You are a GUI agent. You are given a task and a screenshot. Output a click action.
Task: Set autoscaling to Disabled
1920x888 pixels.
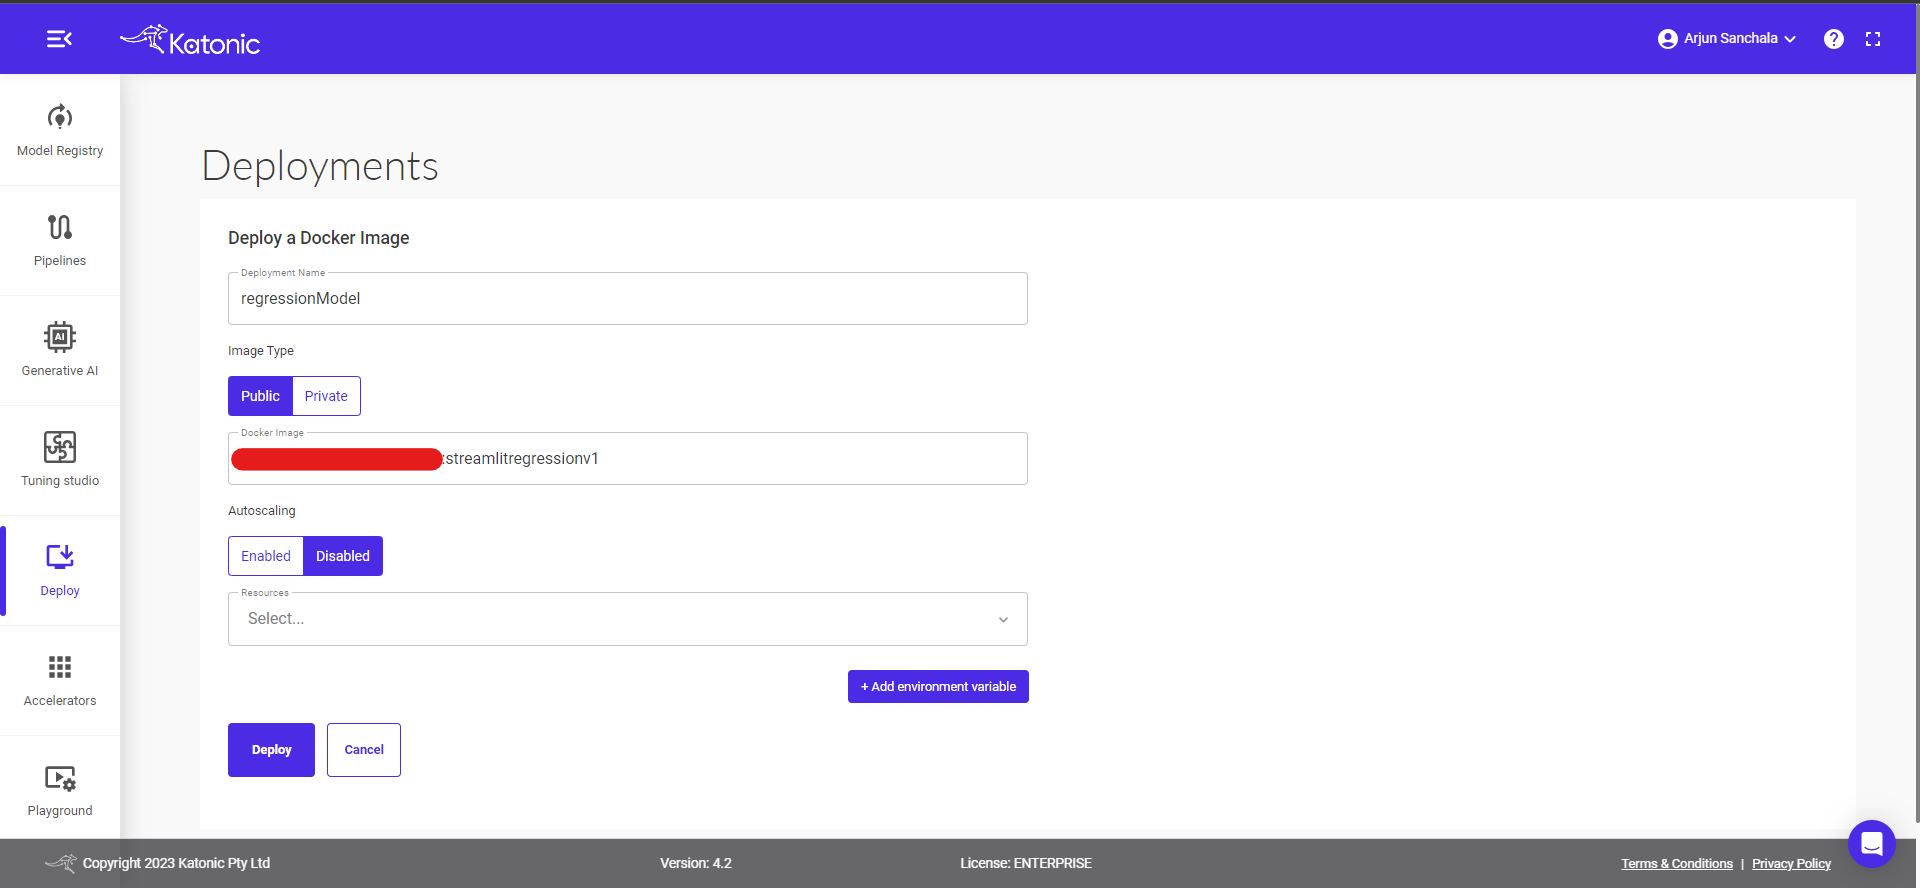[x=343, y=556]
